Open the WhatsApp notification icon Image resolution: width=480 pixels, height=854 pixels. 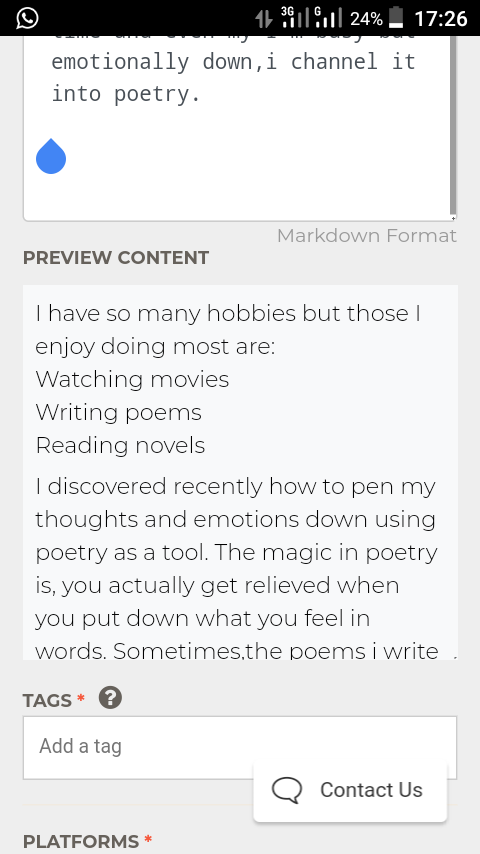pyautogui.click(x=27, y=18)
